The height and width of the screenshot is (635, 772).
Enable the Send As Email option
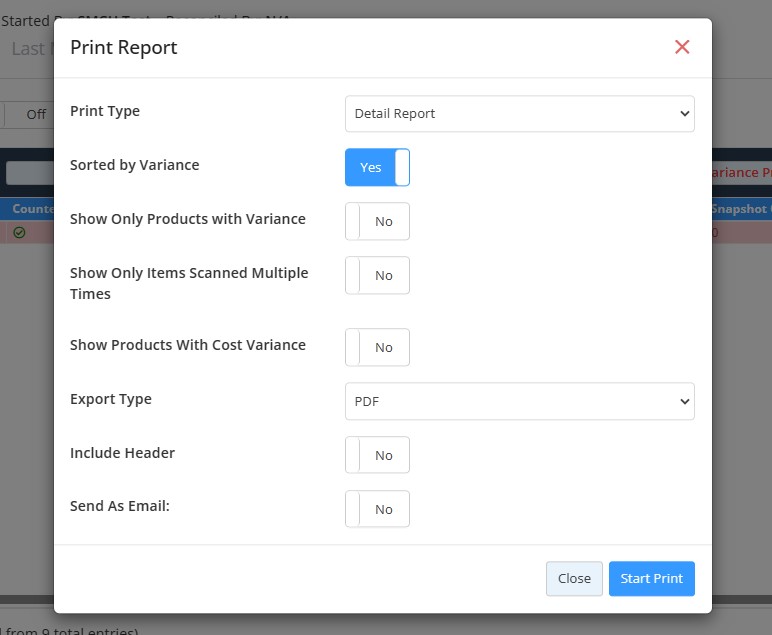coord(377,509)
